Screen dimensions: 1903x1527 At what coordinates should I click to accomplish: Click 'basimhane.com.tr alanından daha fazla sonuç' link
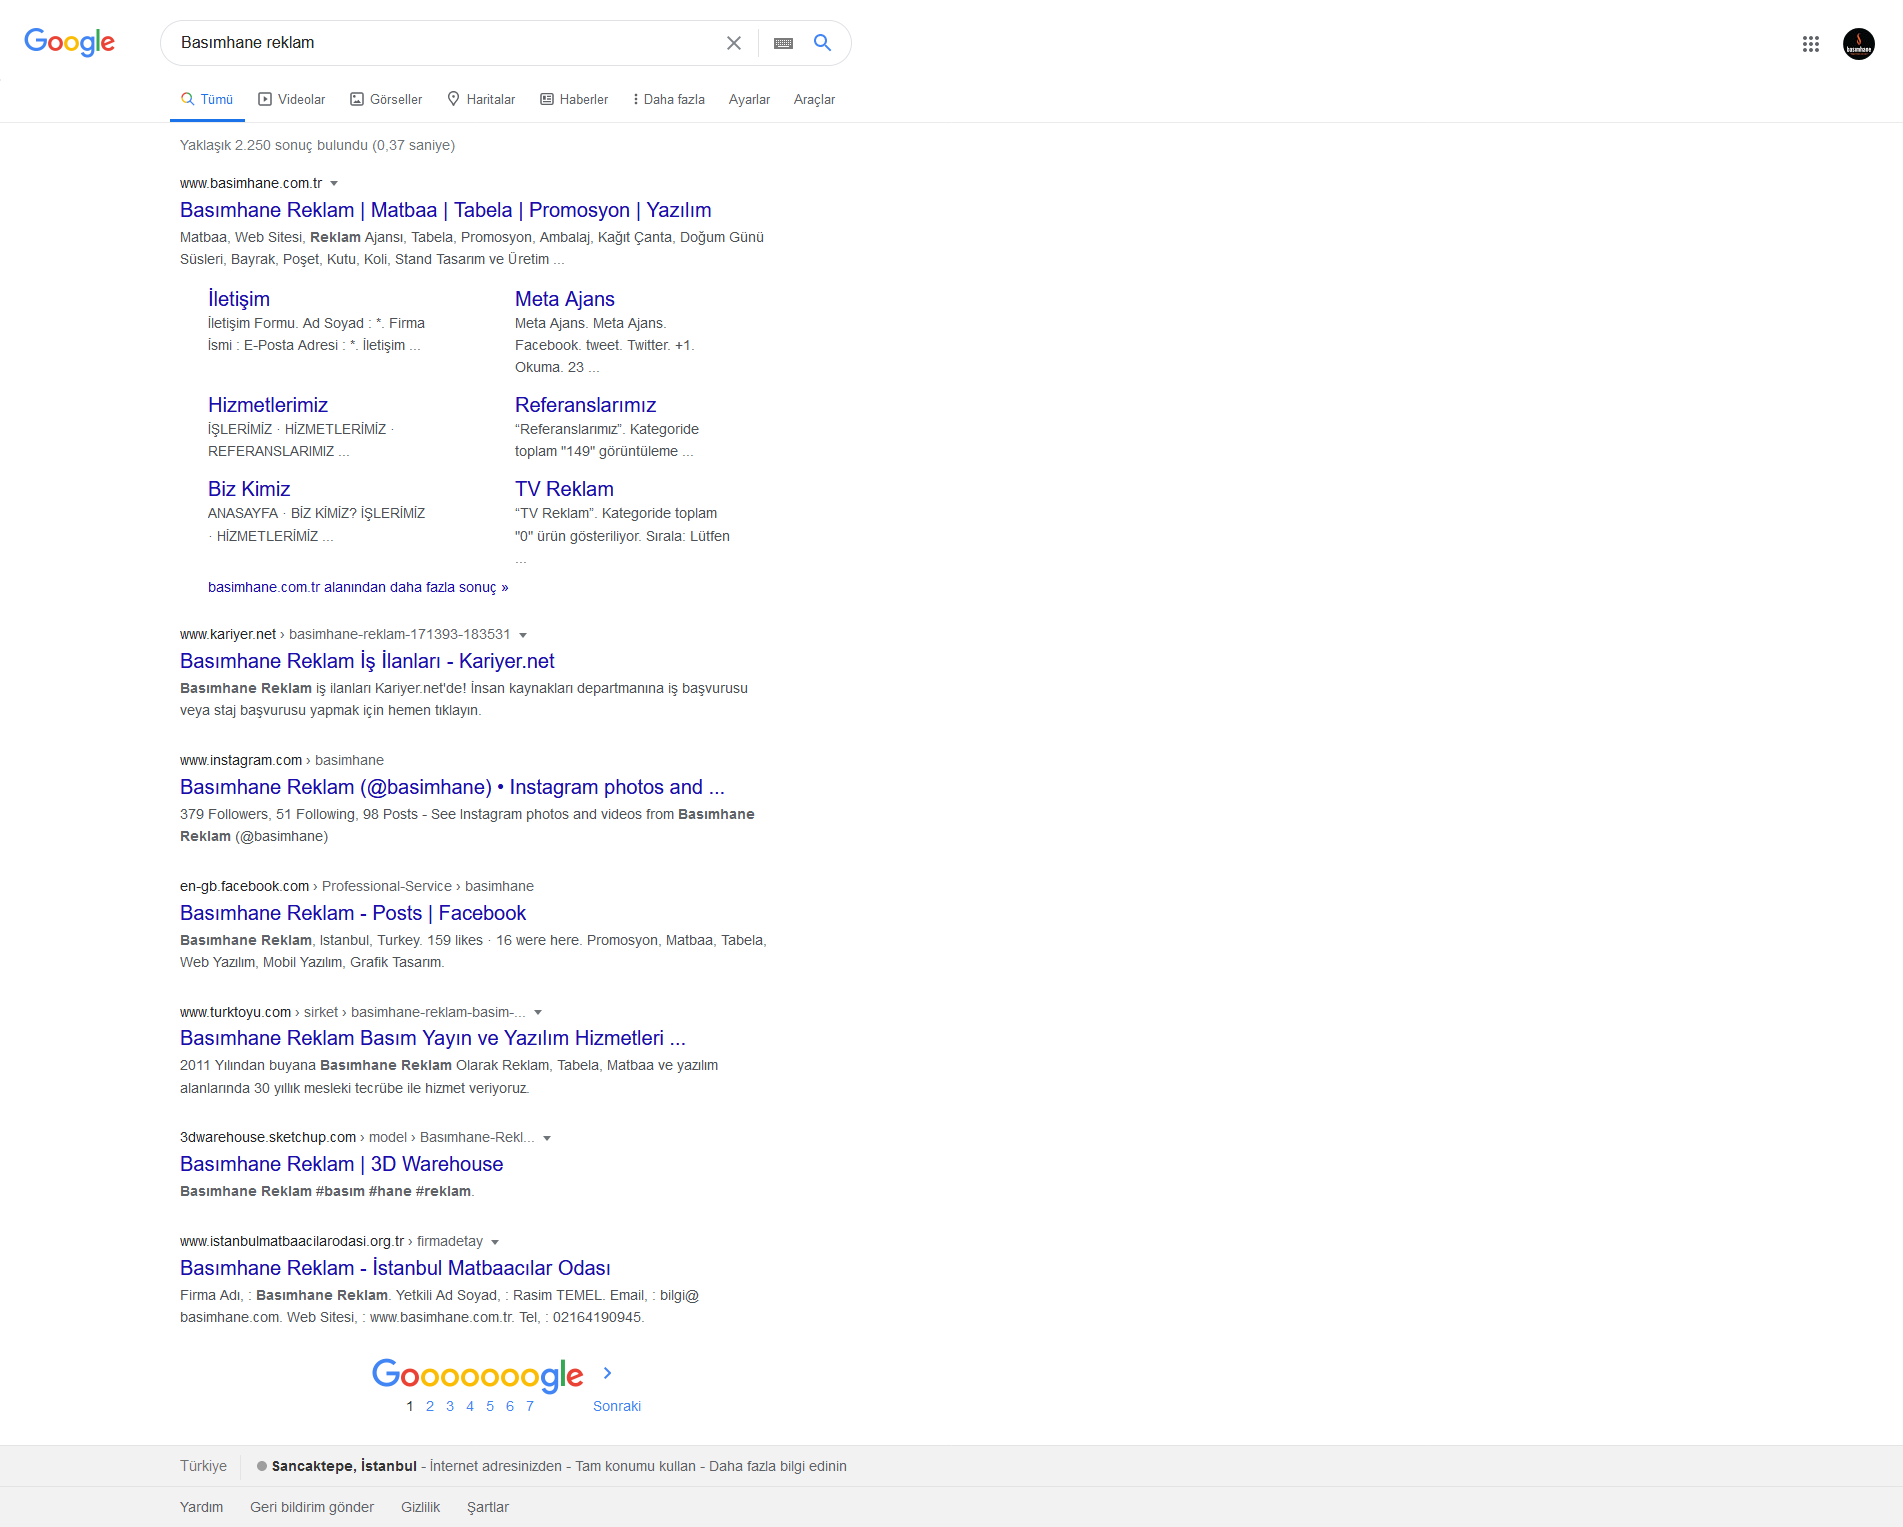click(358, 587)
